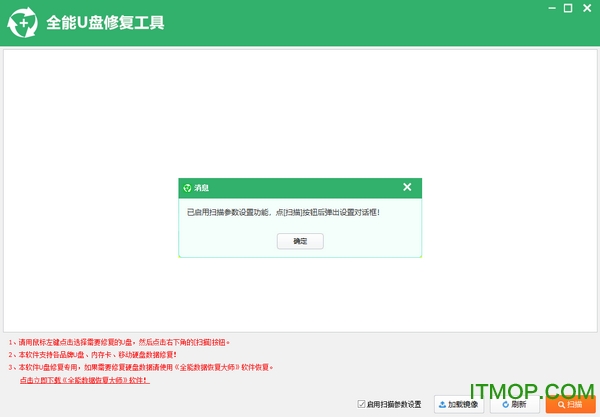
Task: Click the 刷新 button
Action: [515, 404]
